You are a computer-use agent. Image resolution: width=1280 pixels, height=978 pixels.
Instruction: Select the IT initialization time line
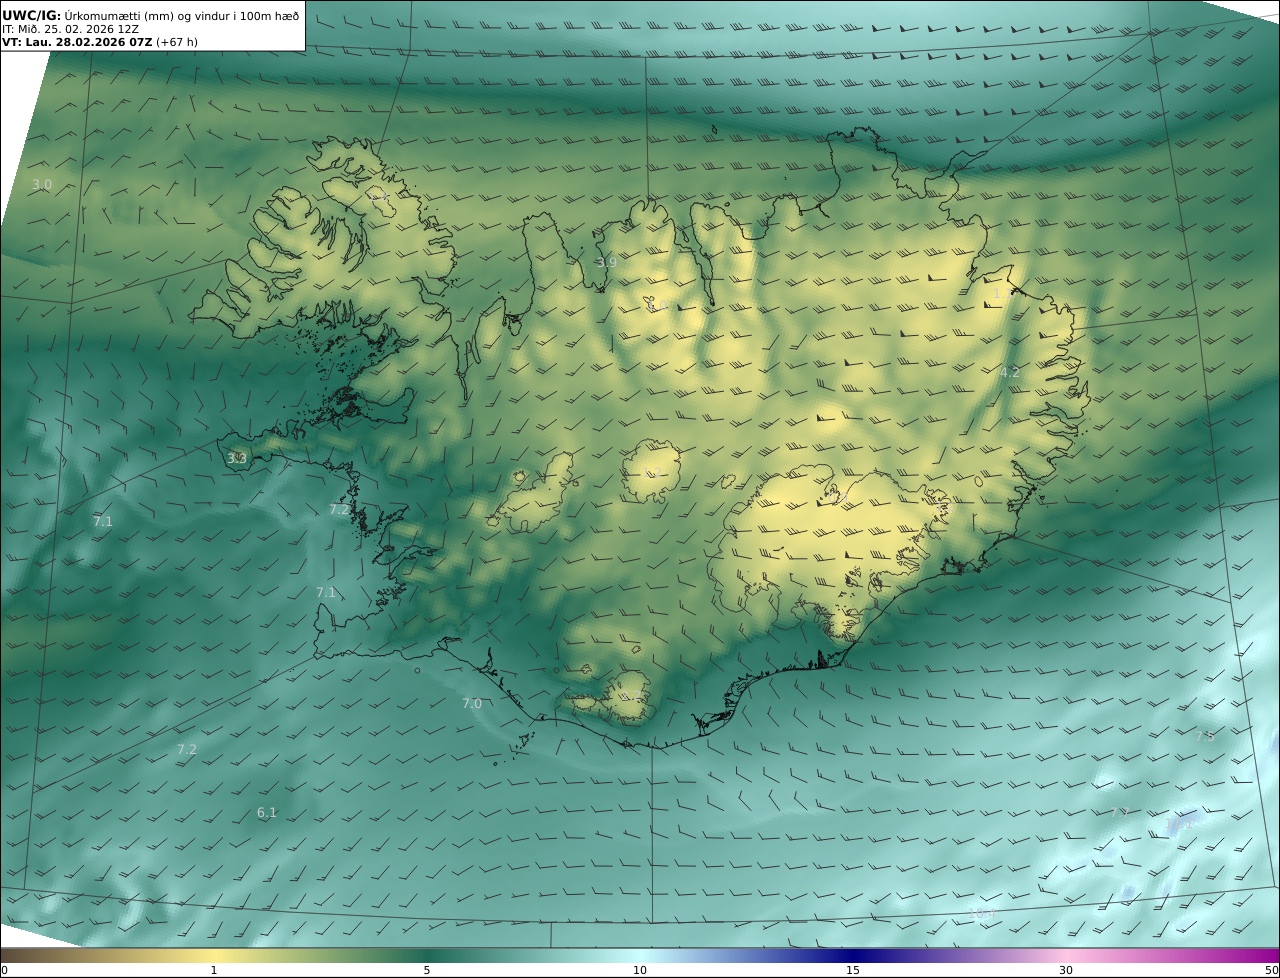(x=70, y=29)
